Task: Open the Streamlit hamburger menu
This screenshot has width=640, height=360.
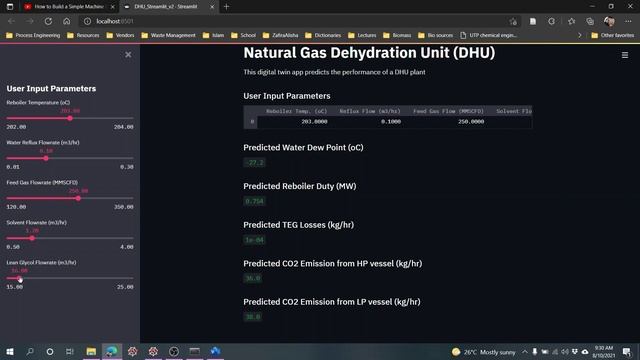Action: click(624, 55)
